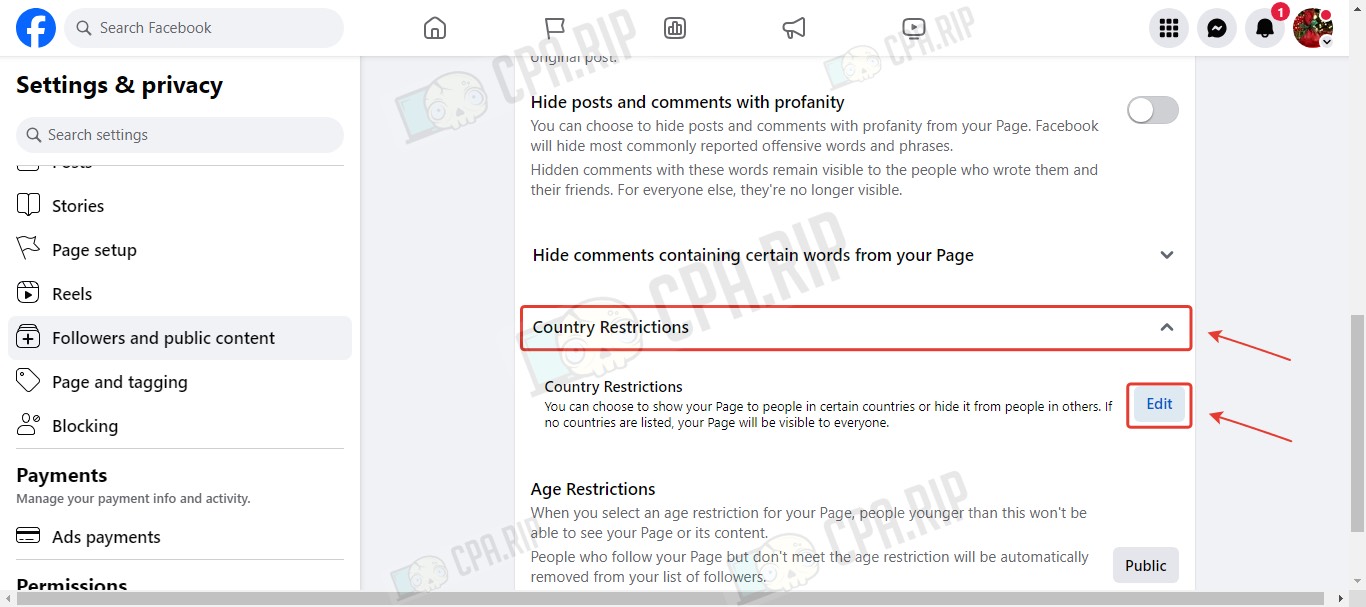Open the profile picture account menu
Viewport: 1366px width, 607px height.
click(x=1313, y=28)
